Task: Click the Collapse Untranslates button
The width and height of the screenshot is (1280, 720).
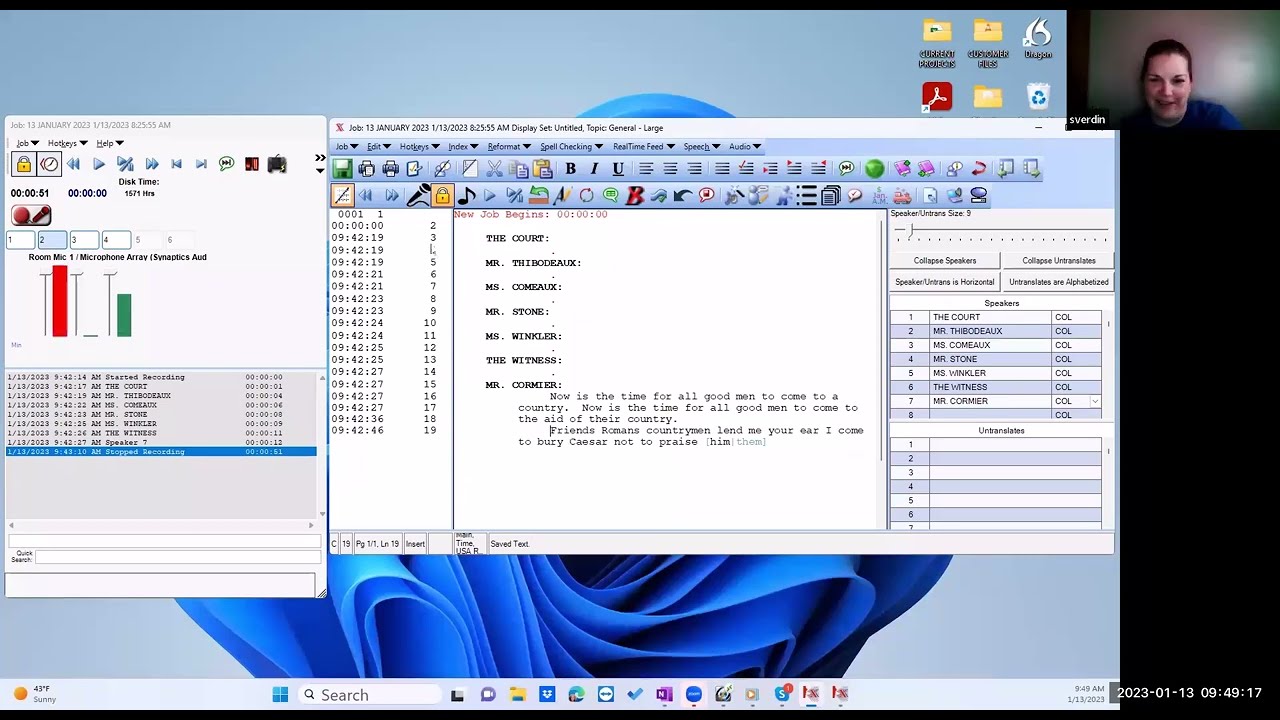Action: click(1059, 261)
